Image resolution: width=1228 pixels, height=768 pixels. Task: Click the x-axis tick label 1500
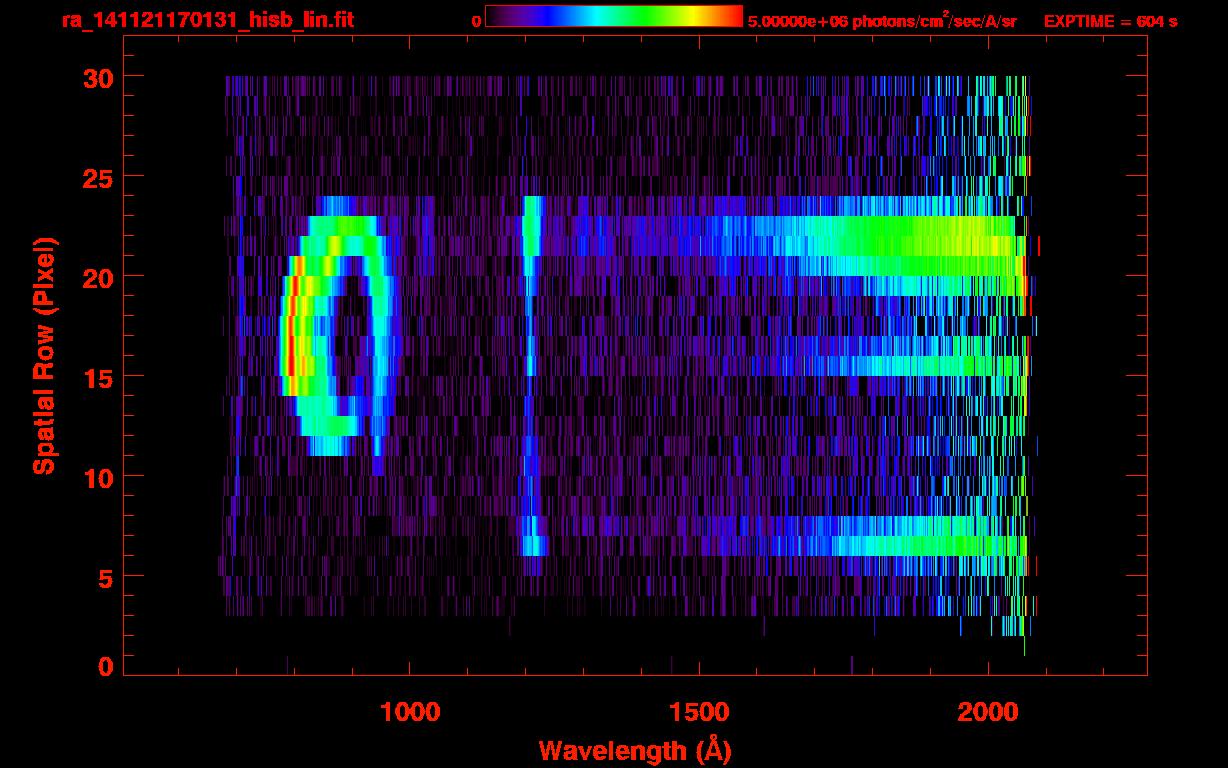pyautogui.click(x=699, y=712)
